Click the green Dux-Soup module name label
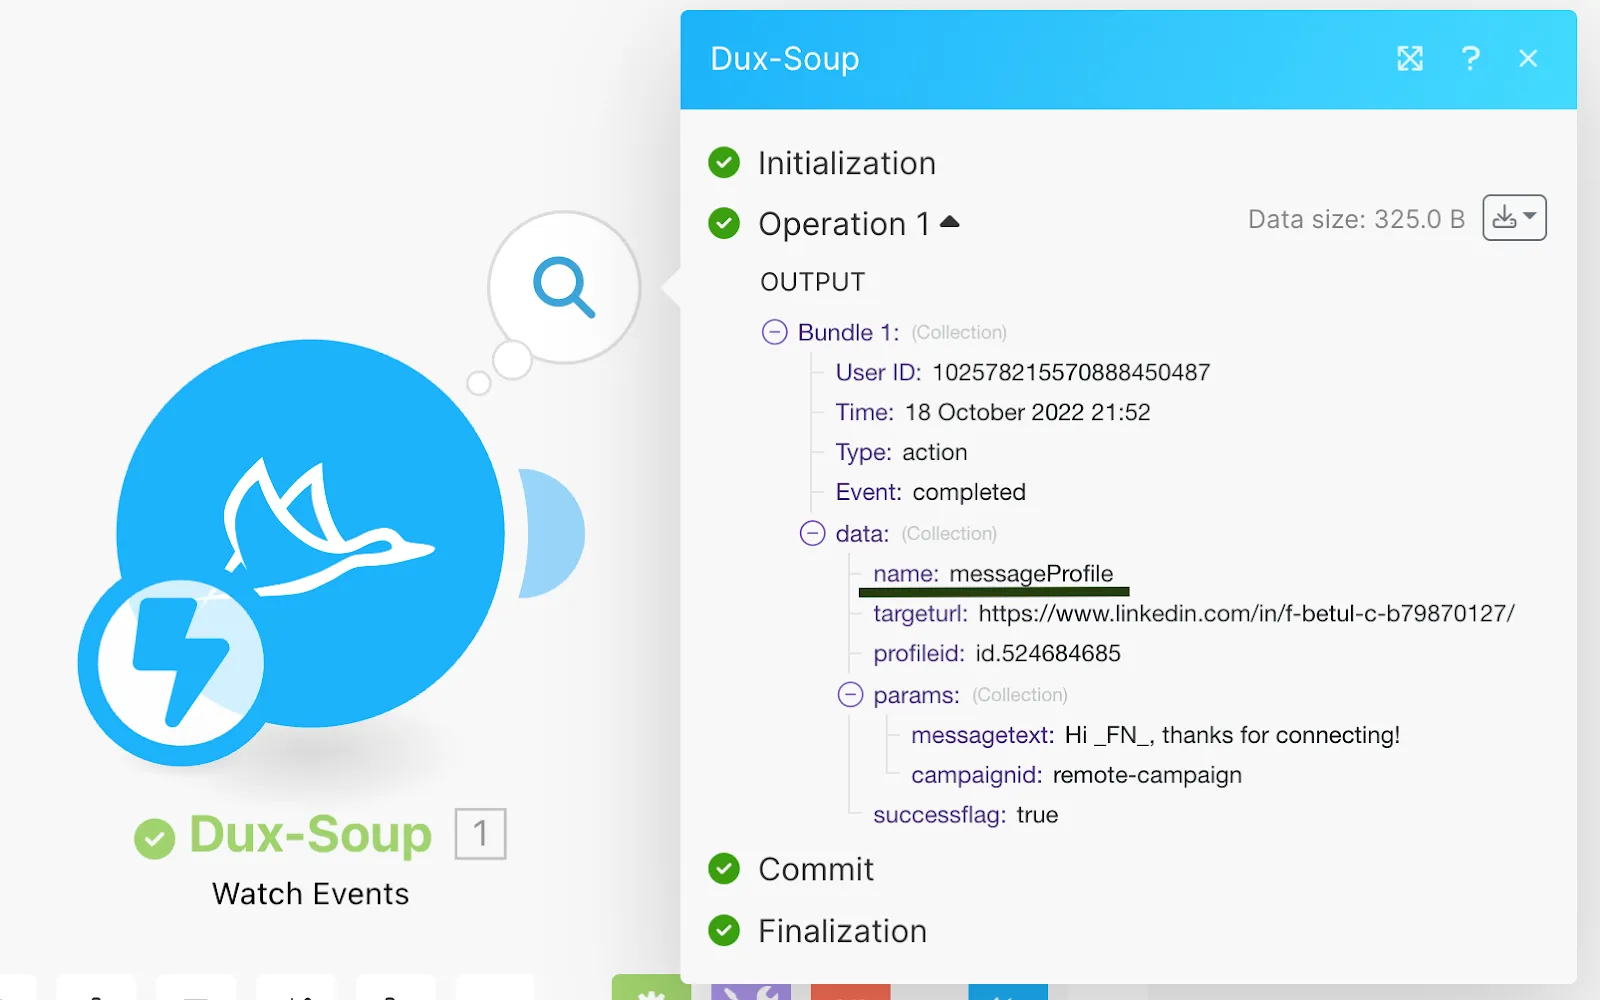This screenshot has width=1600, height=1000. coord(310,834)
